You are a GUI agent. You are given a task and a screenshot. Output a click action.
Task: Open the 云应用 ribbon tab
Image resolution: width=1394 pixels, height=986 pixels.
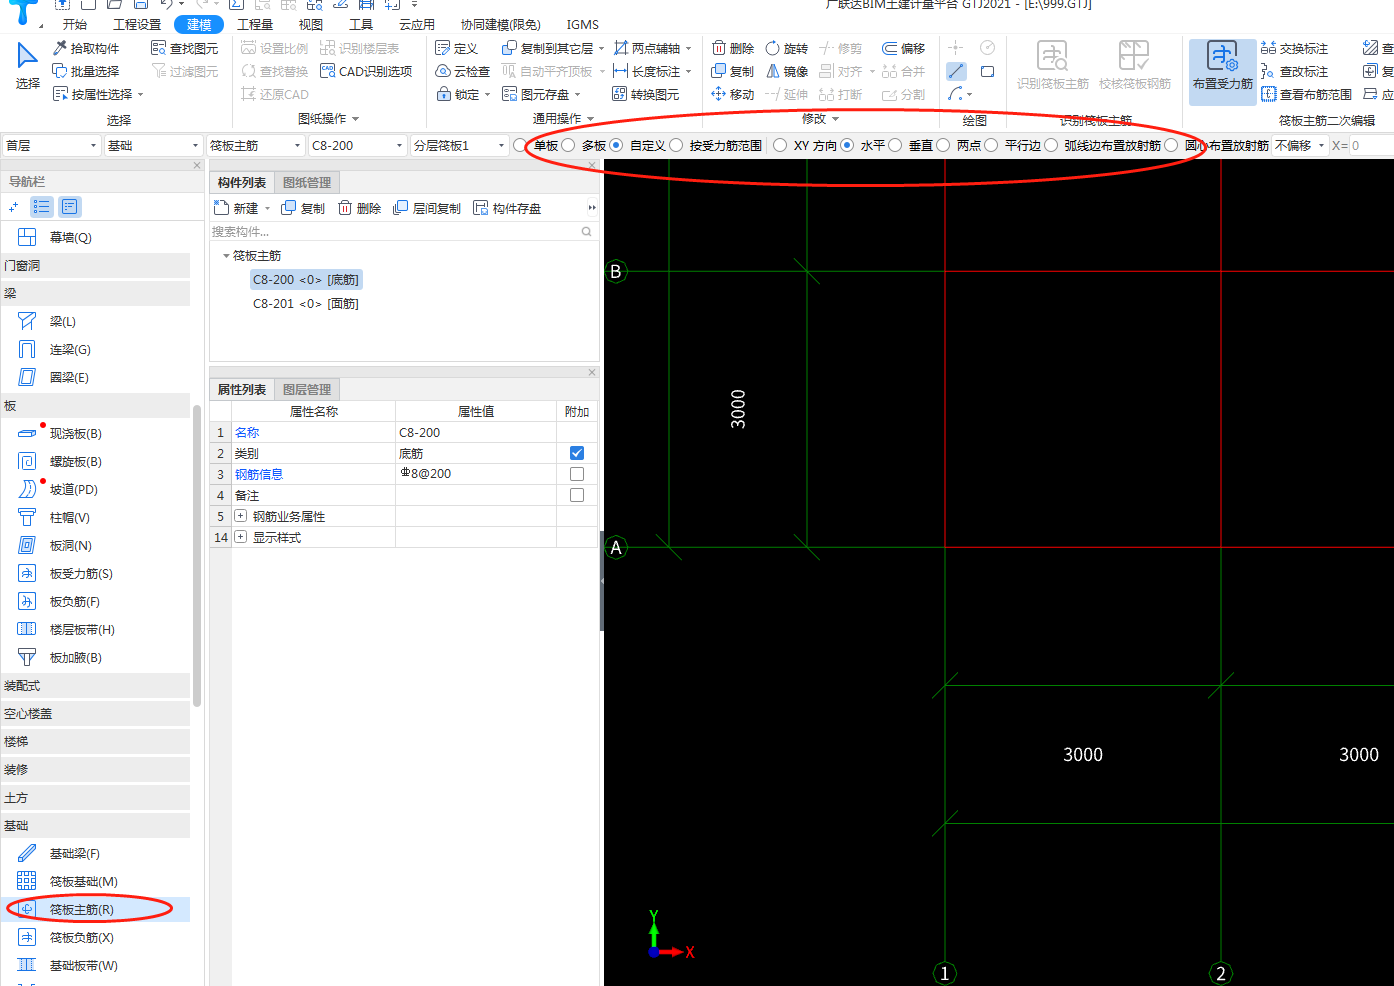(417, 24)
